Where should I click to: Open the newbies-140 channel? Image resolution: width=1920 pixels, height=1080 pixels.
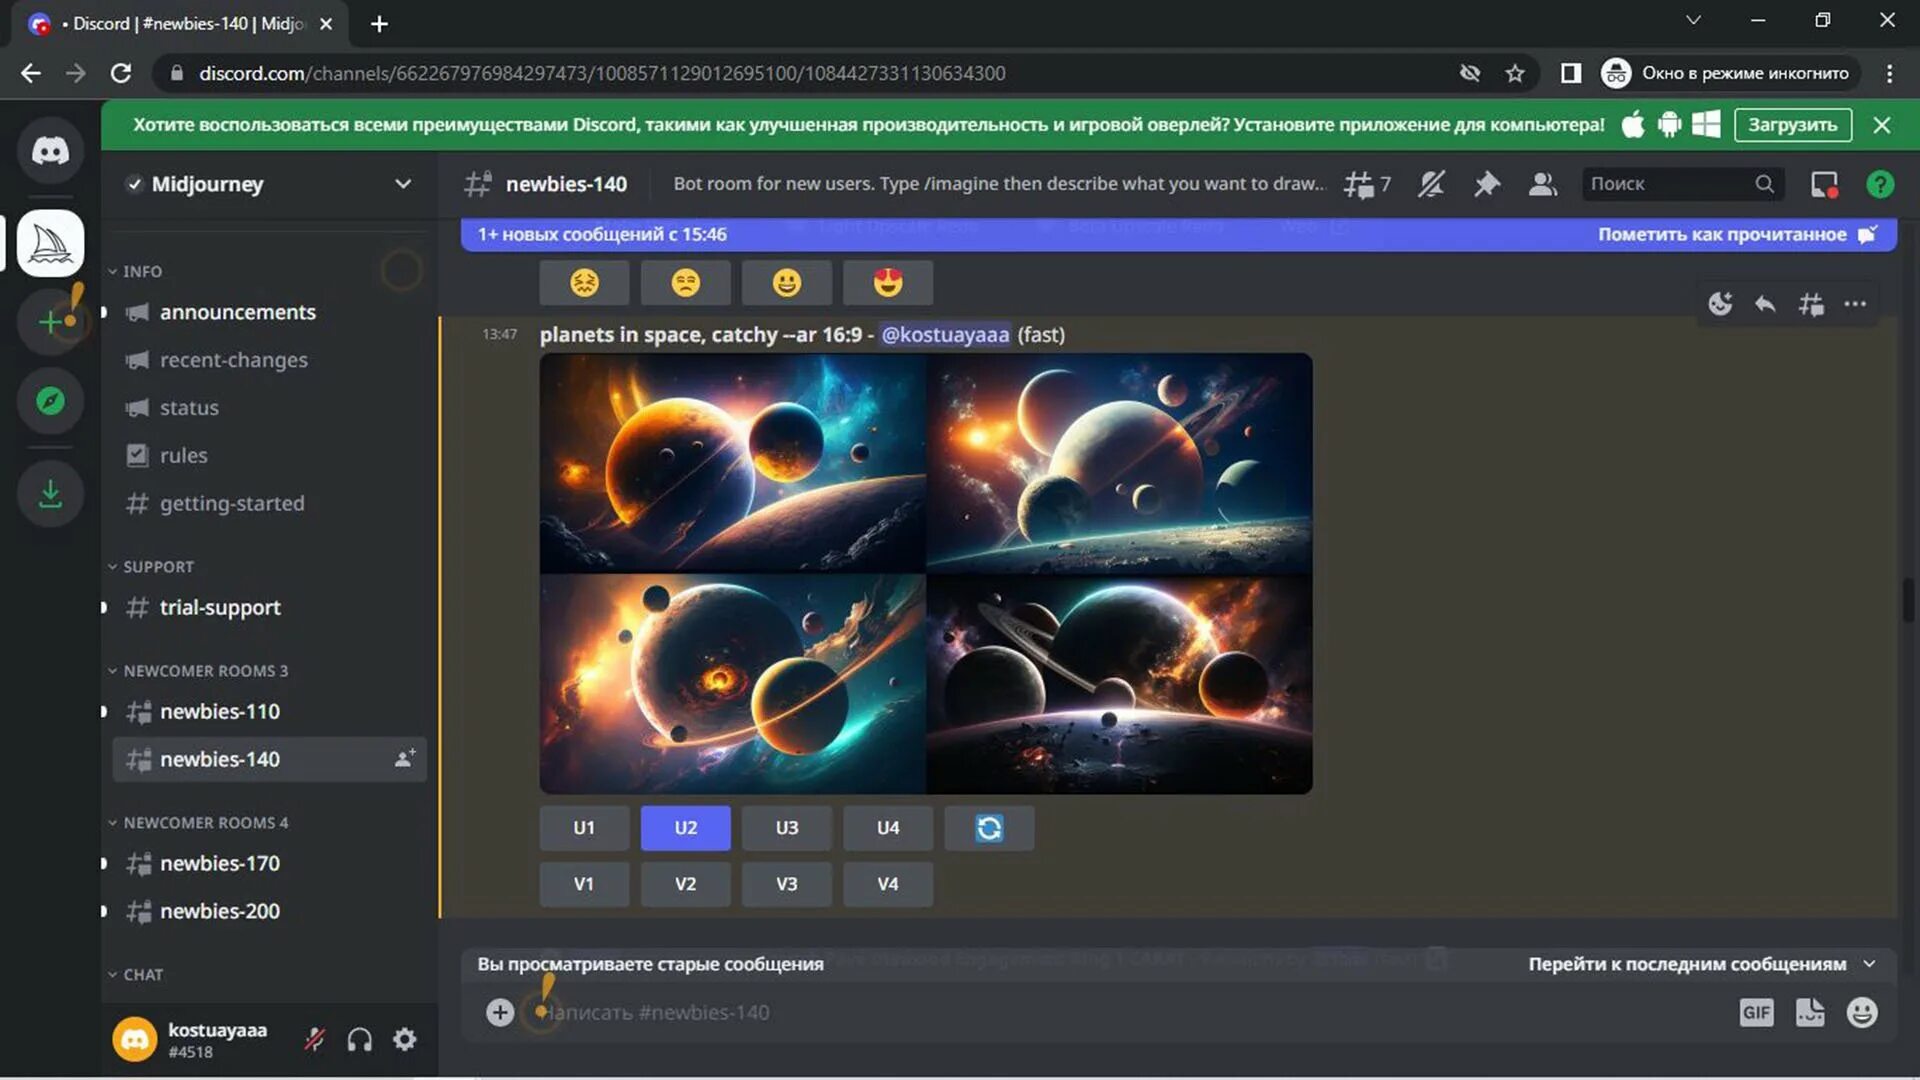click(x=219, y=758)
